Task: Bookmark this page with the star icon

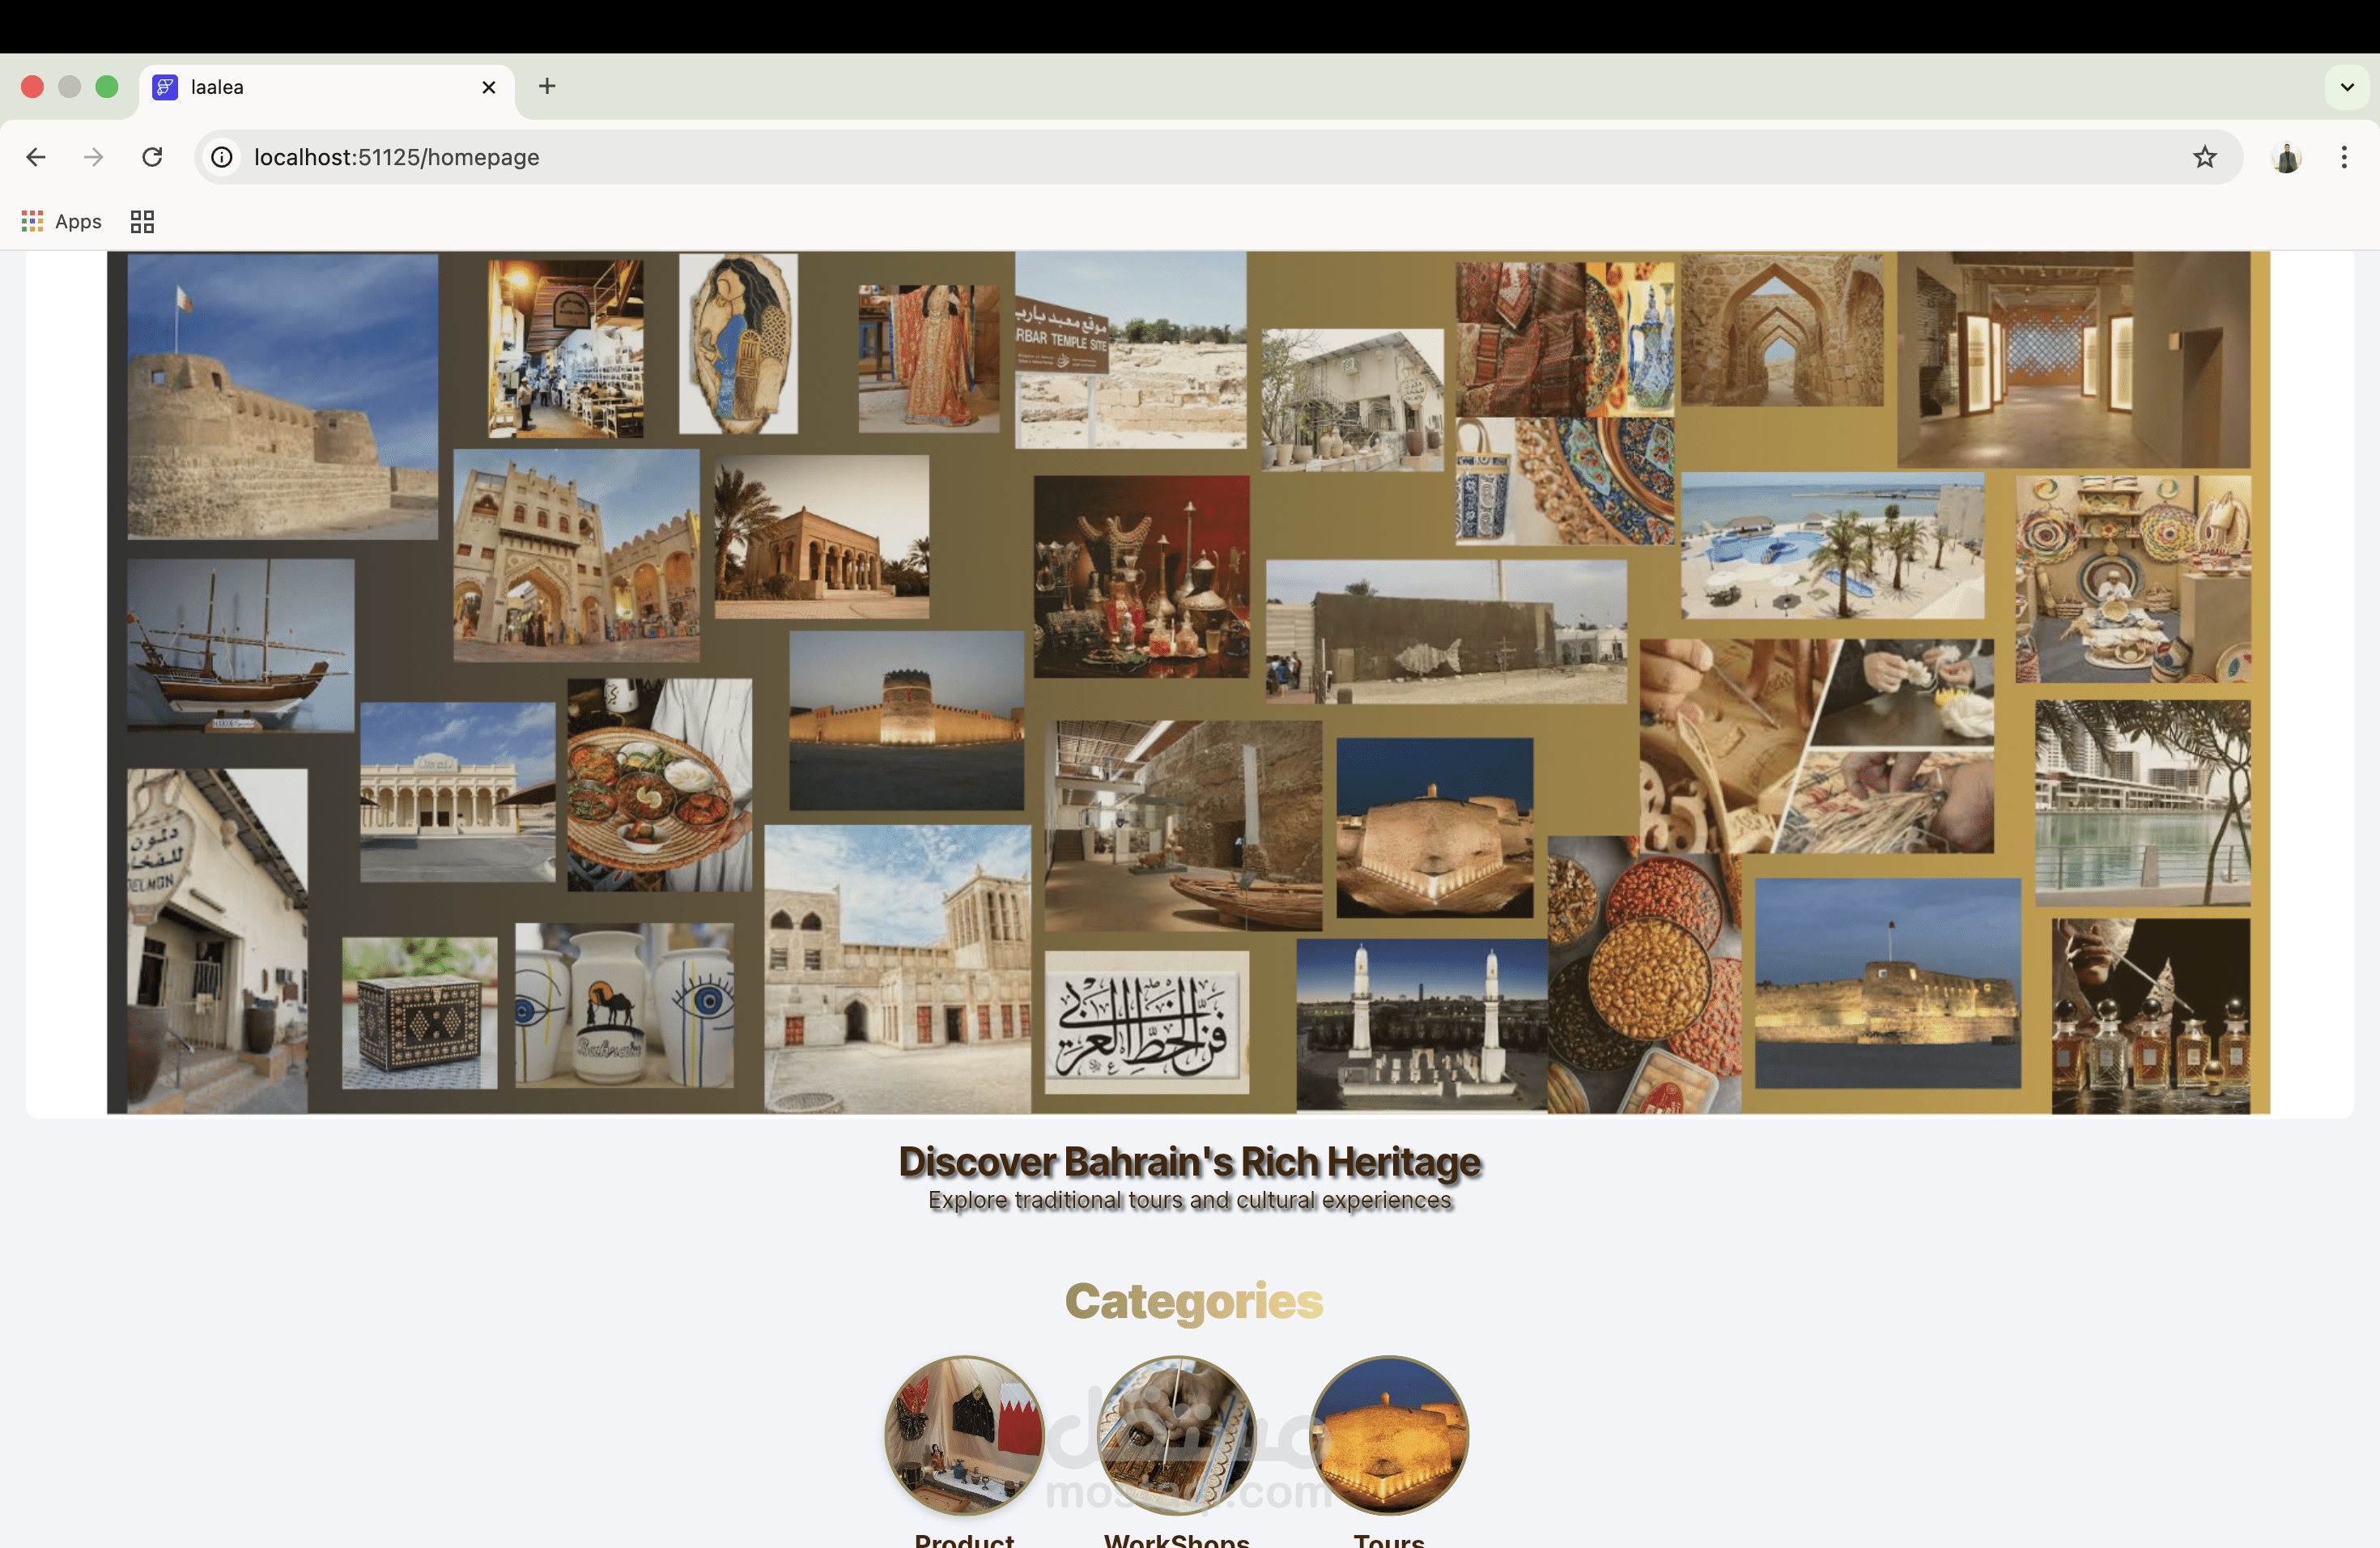Action: [x=2204, y=157]
